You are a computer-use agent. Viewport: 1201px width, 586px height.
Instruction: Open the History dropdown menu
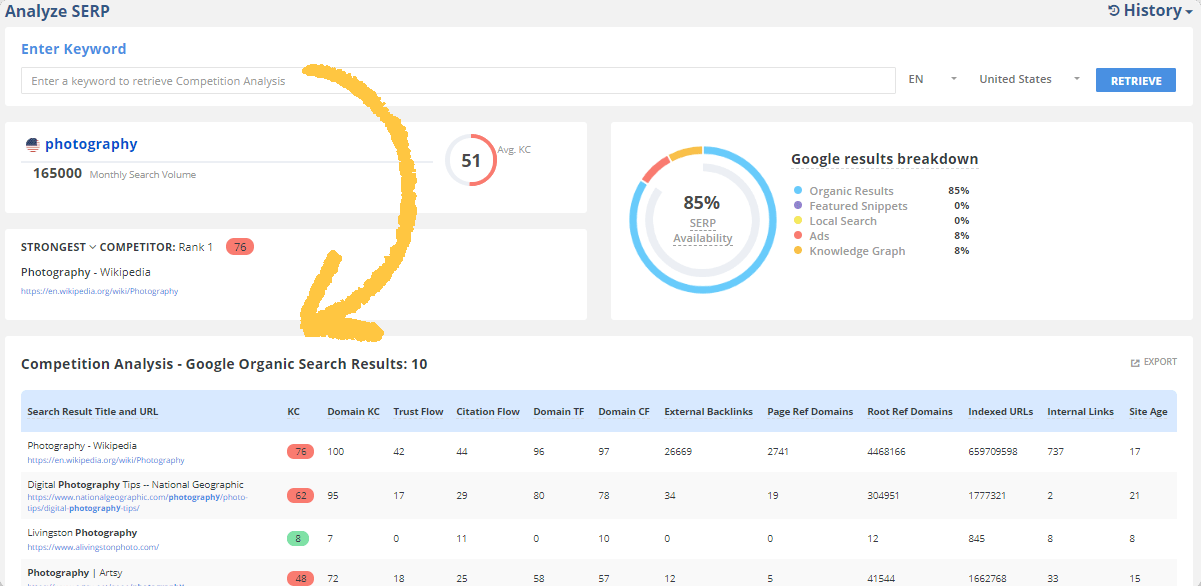coord(1151,11)
